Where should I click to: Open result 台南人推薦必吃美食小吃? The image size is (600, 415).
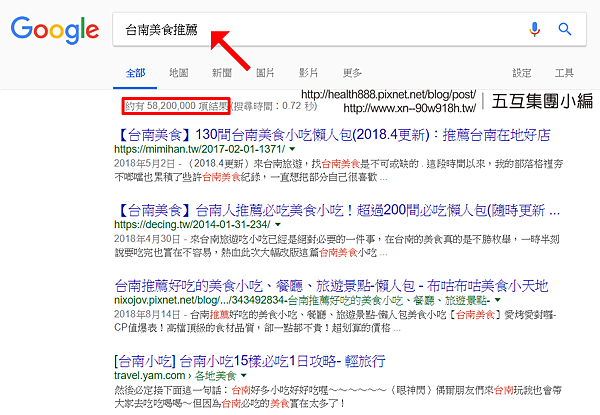pyautogui.click(x=337, y=210)
